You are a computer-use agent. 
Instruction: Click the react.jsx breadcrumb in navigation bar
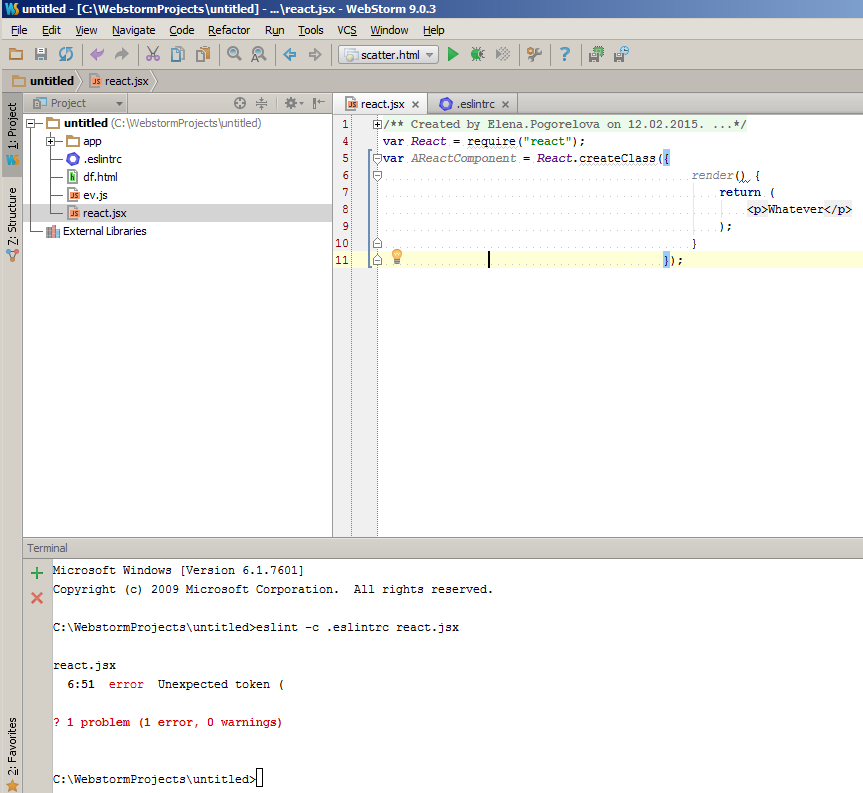119,81
